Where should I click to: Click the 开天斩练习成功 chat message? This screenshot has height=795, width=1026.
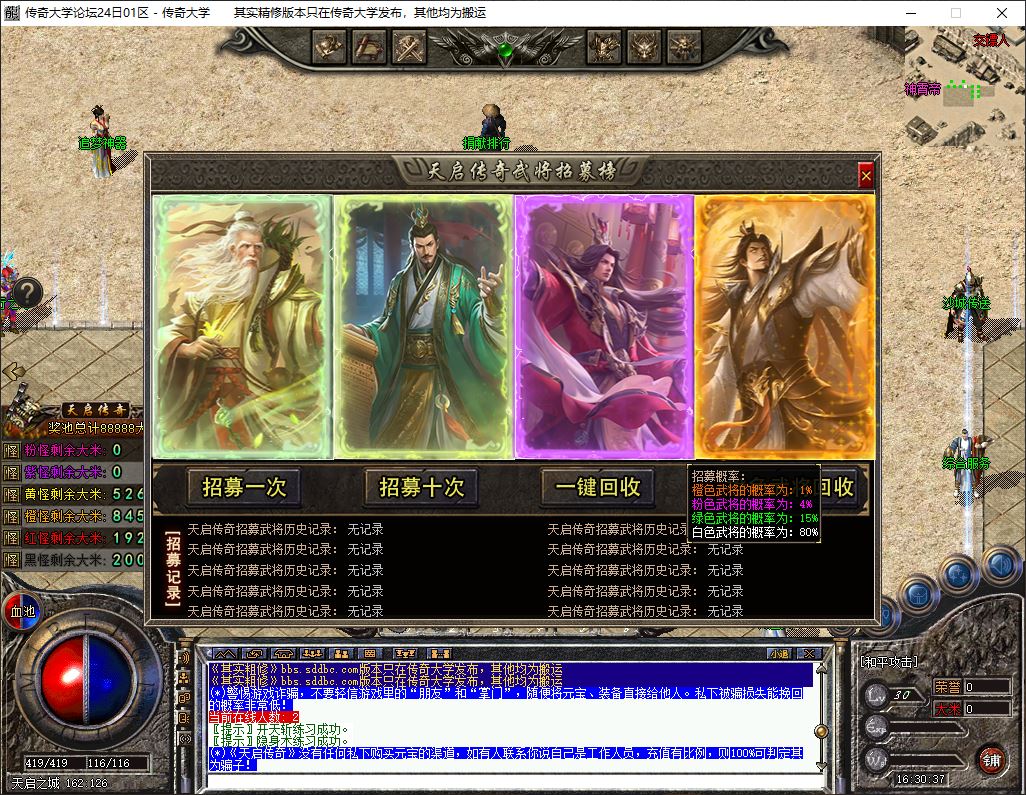[279, 730]
